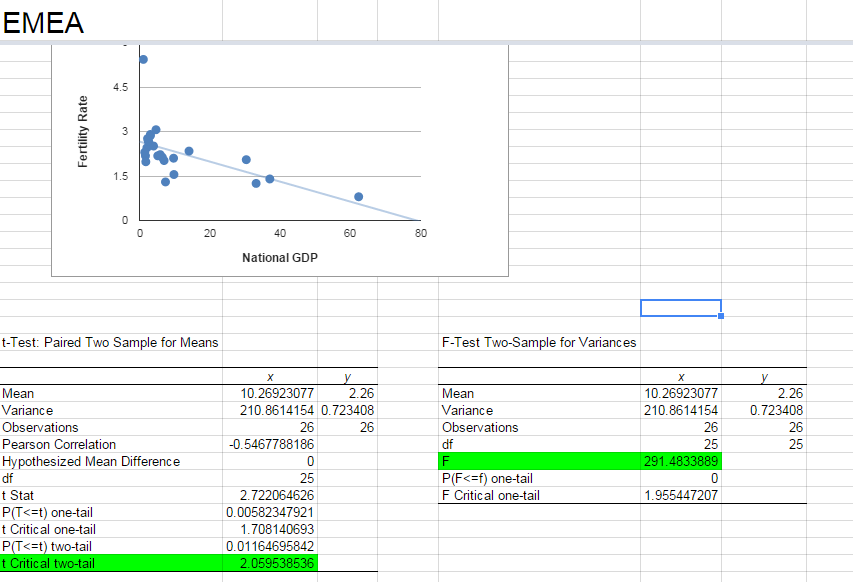Select the F-Test Two-Sample for Variances heading
This screenshot has height=582, width=853.
[x=539, y=342]
